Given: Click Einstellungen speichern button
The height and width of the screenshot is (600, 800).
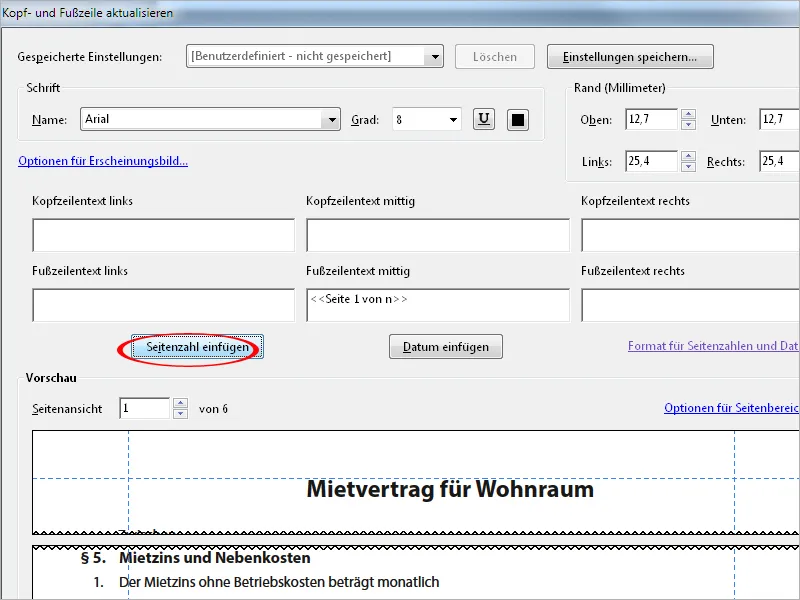Looking at the screenshot, I should (630, 57).
